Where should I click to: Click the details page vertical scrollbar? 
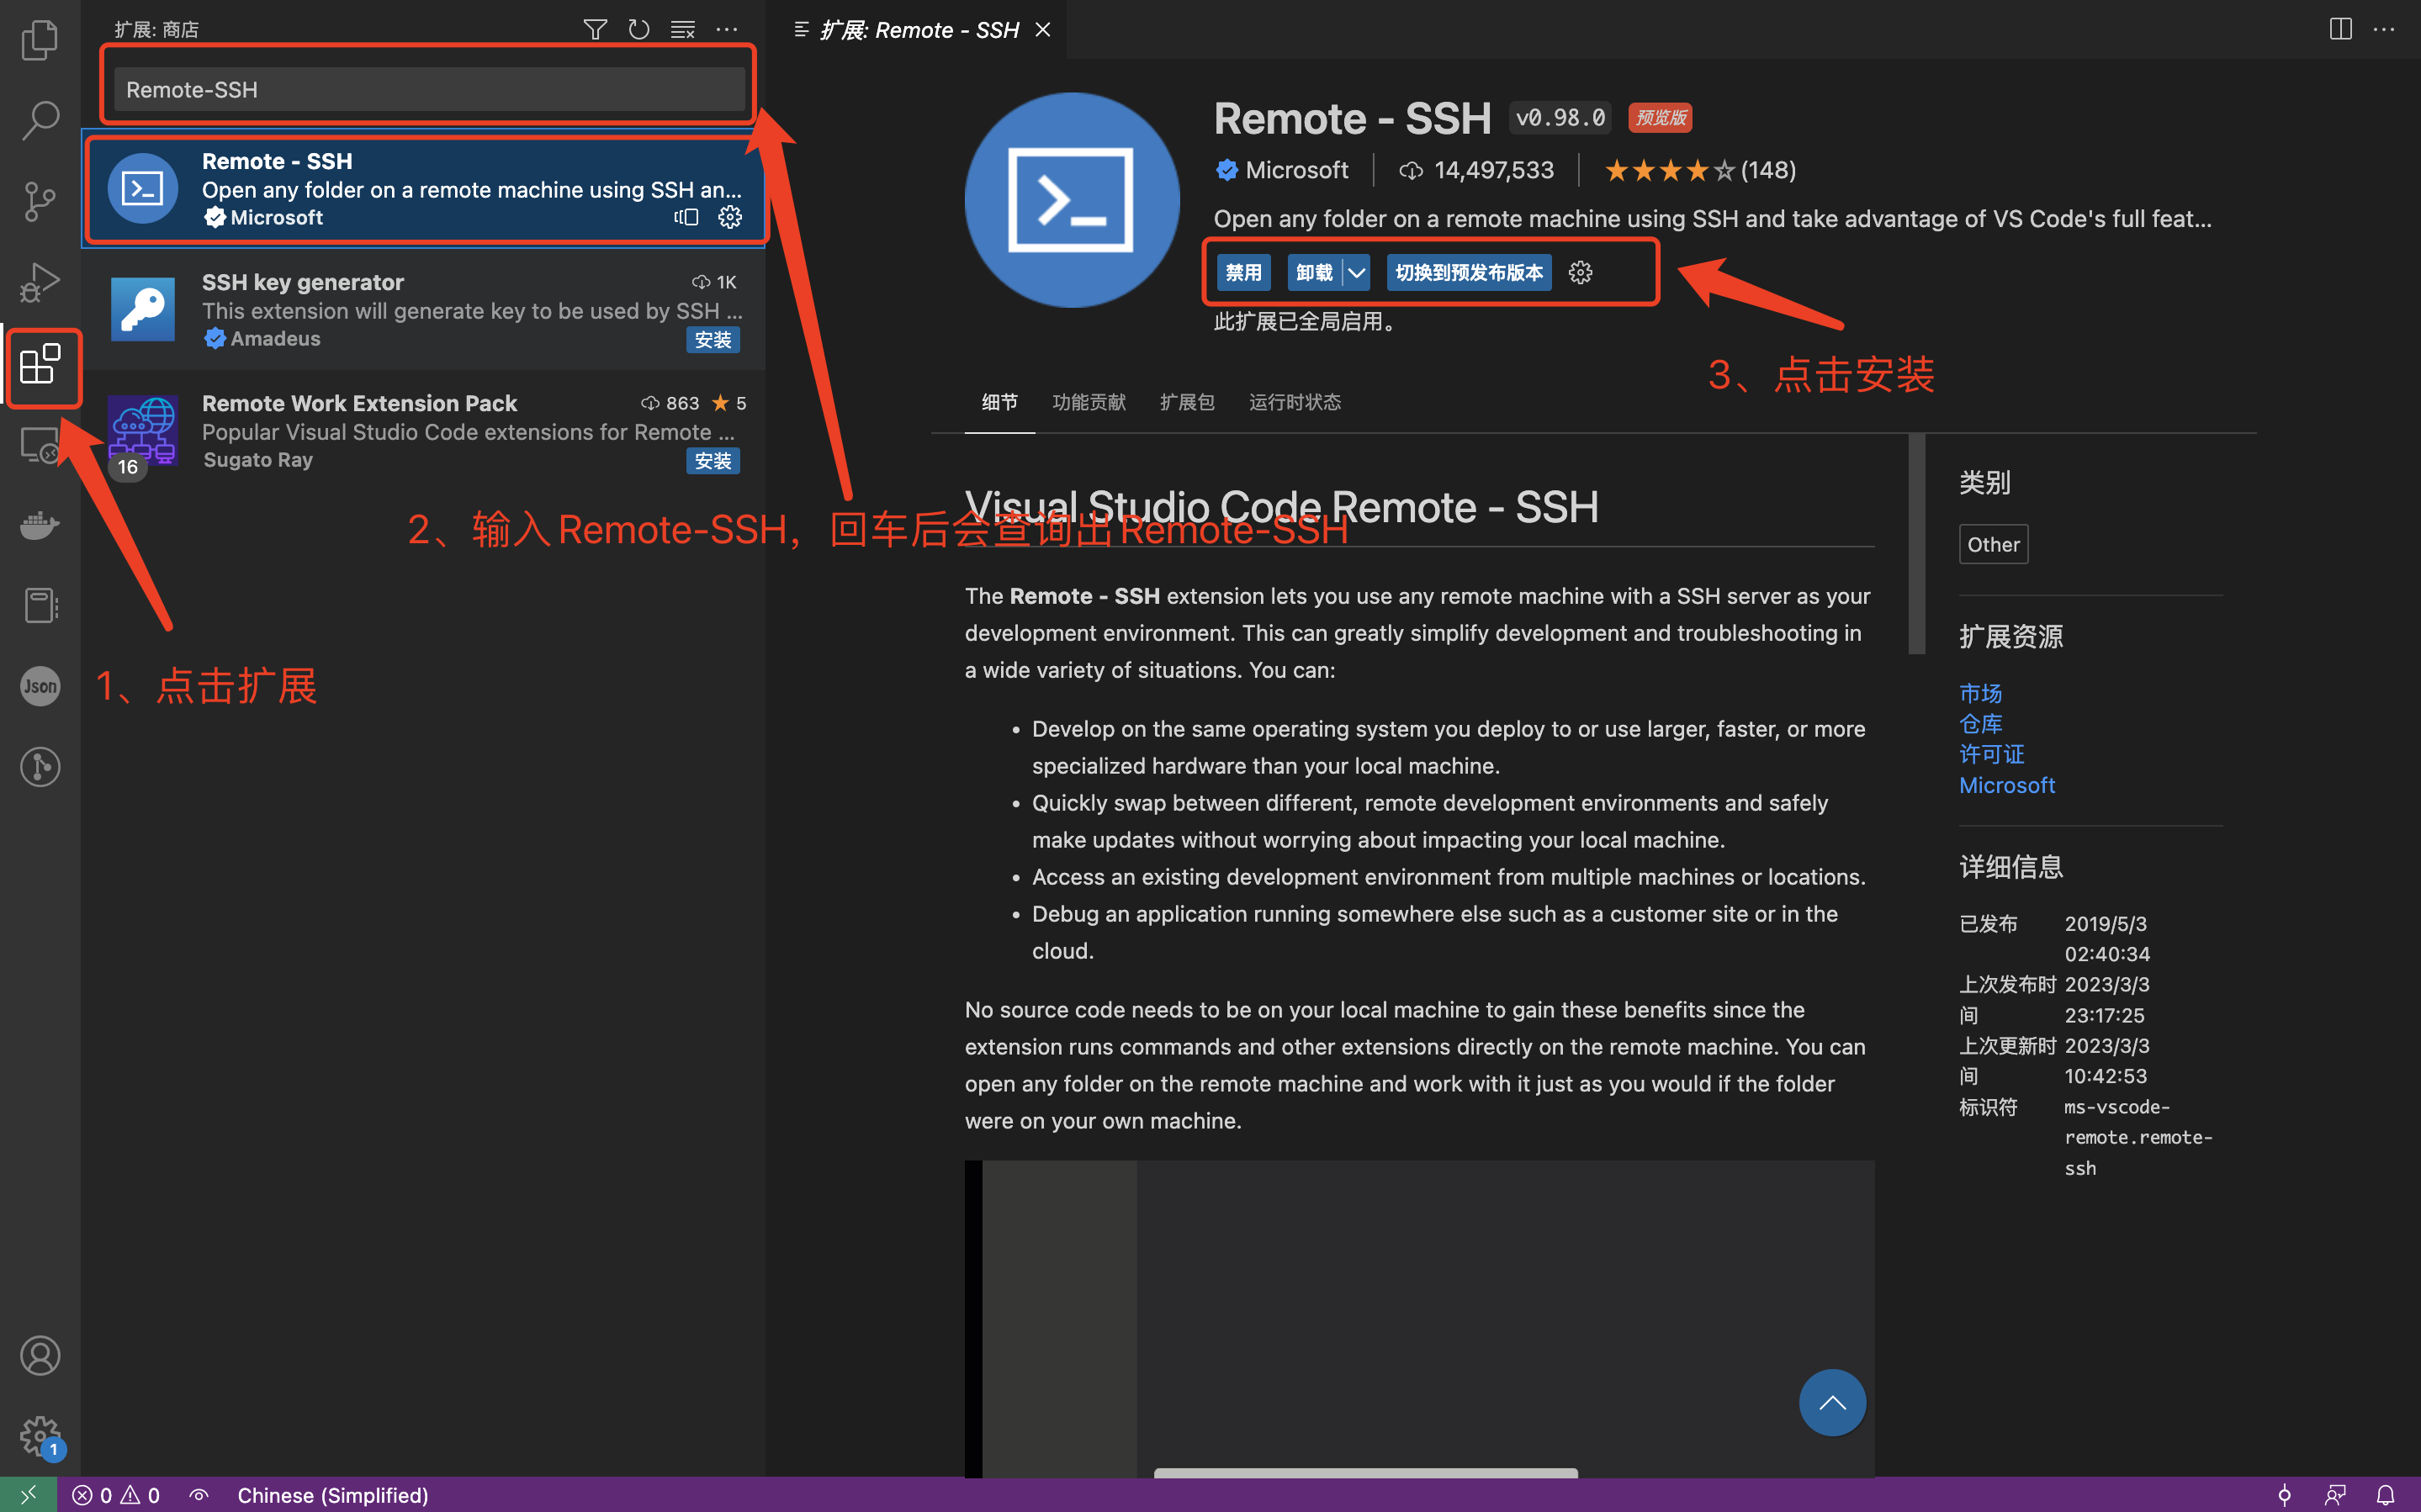1917,545
